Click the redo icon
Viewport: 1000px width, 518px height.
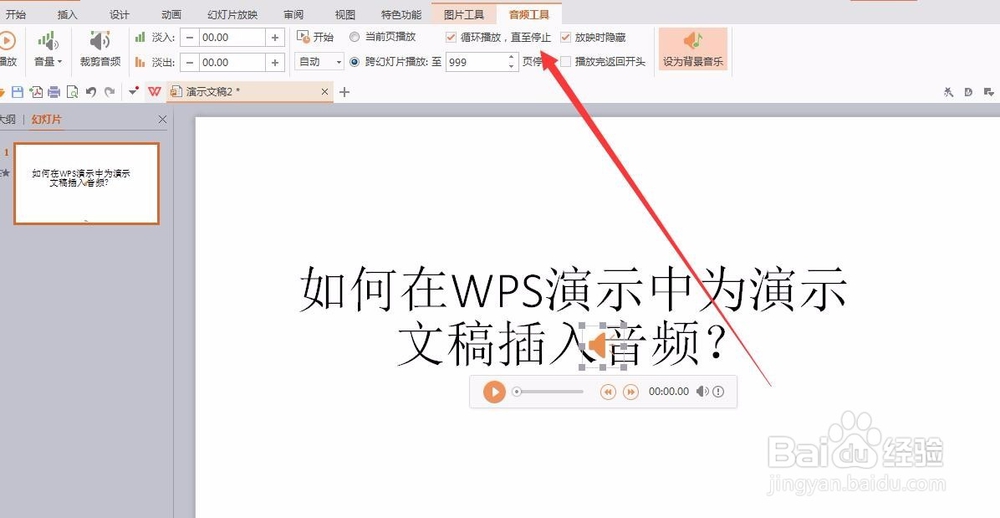pyautogui.click(x=110, y=92)
